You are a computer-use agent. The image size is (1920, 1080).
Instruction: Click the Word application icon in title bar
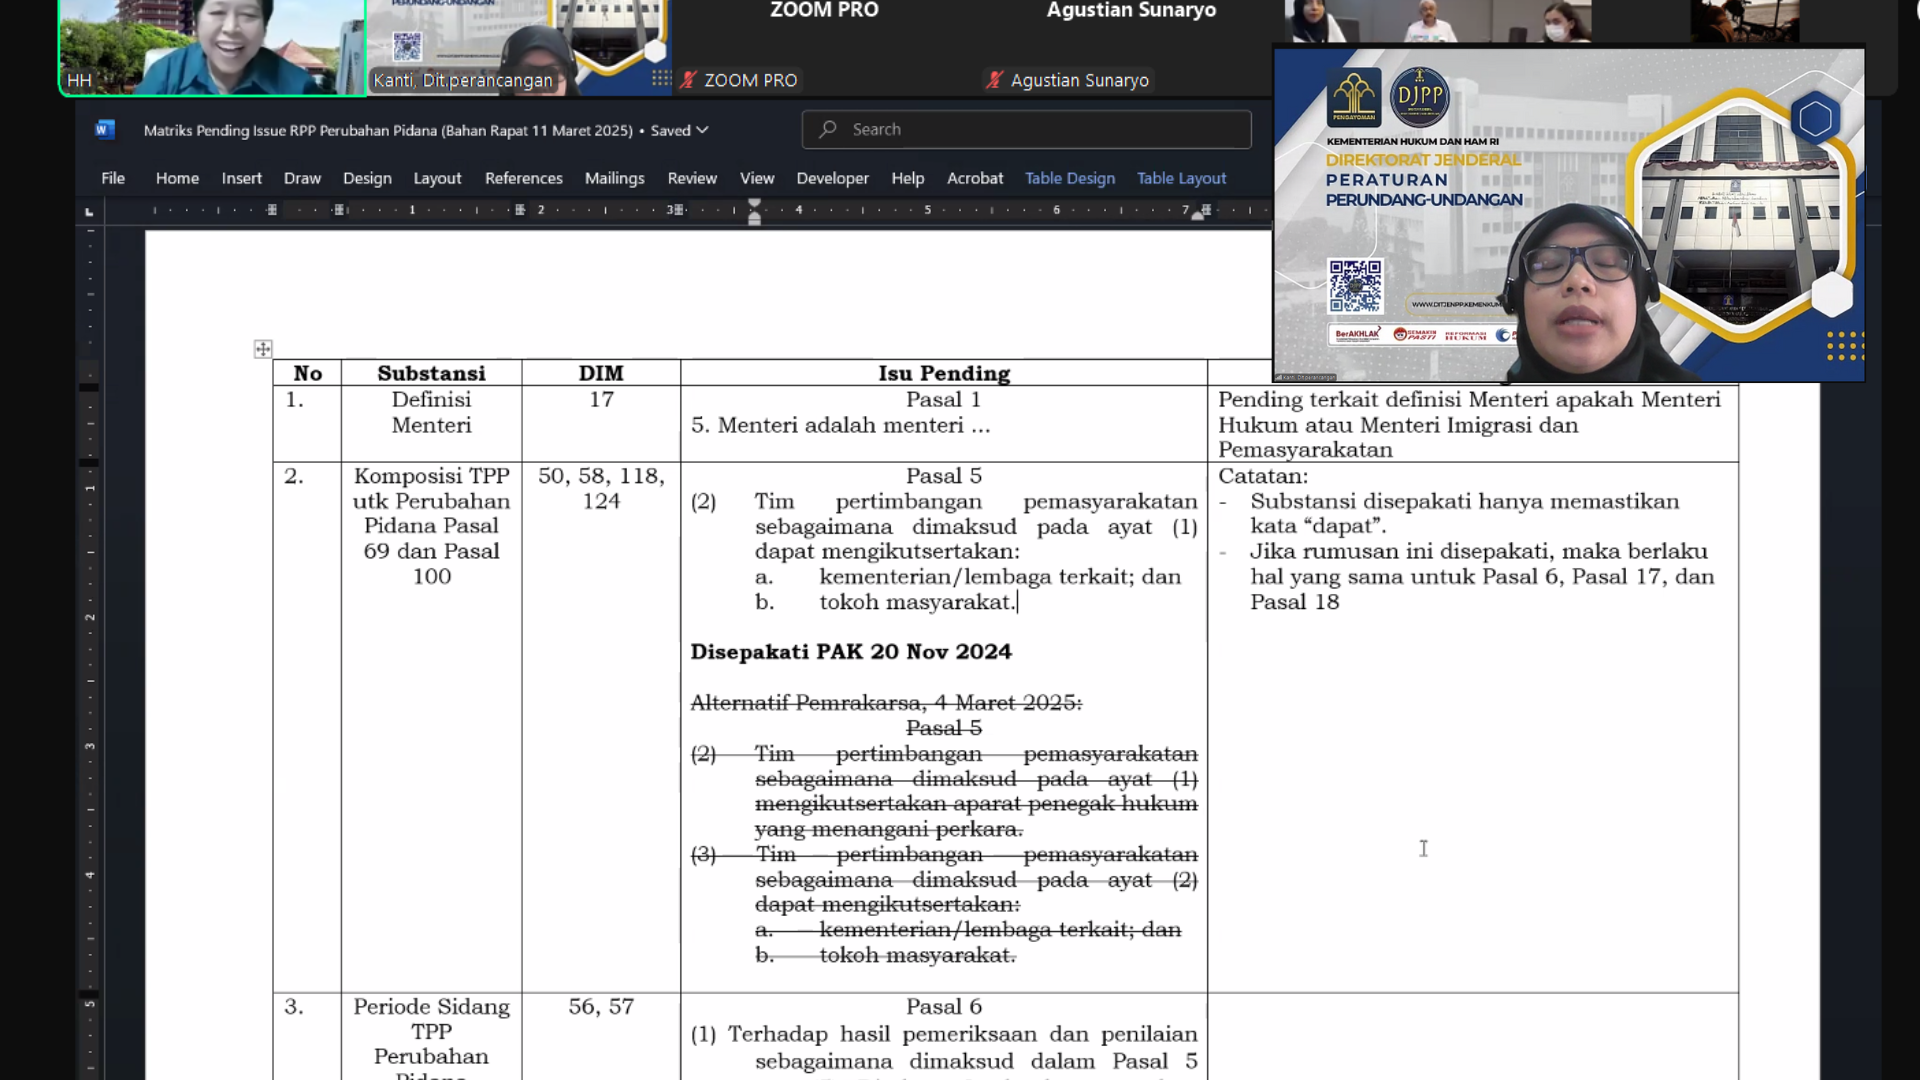pos(105,129)
